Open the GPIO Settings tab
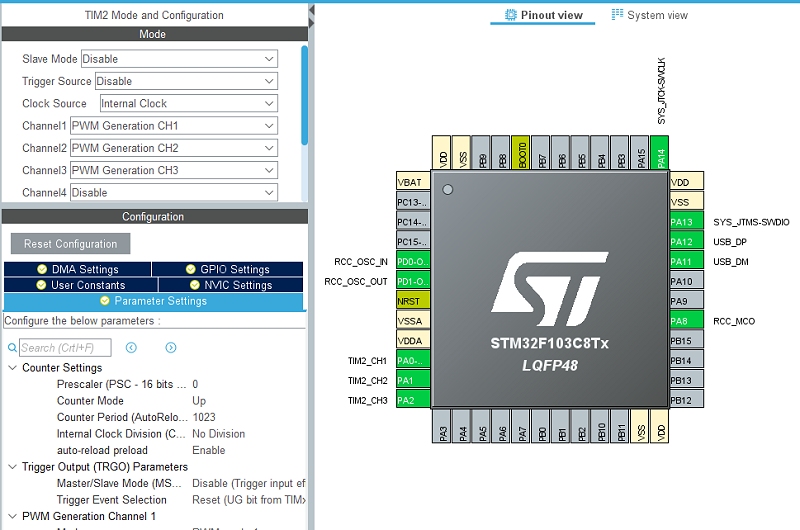The width and height of the screenshot is (800, 530). pyautogui.click(x=227, y=269)
